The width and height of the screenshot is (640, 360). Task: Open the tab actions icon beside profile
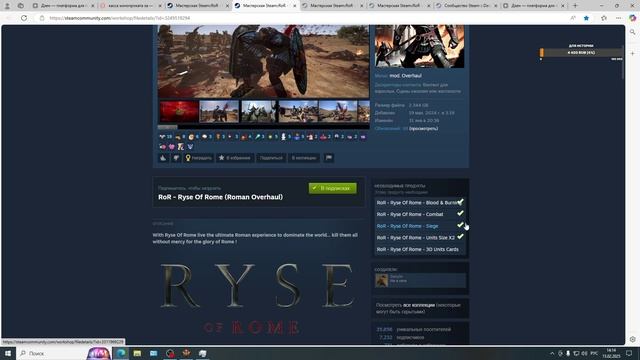pyautogui.click(x=20, y=6)
